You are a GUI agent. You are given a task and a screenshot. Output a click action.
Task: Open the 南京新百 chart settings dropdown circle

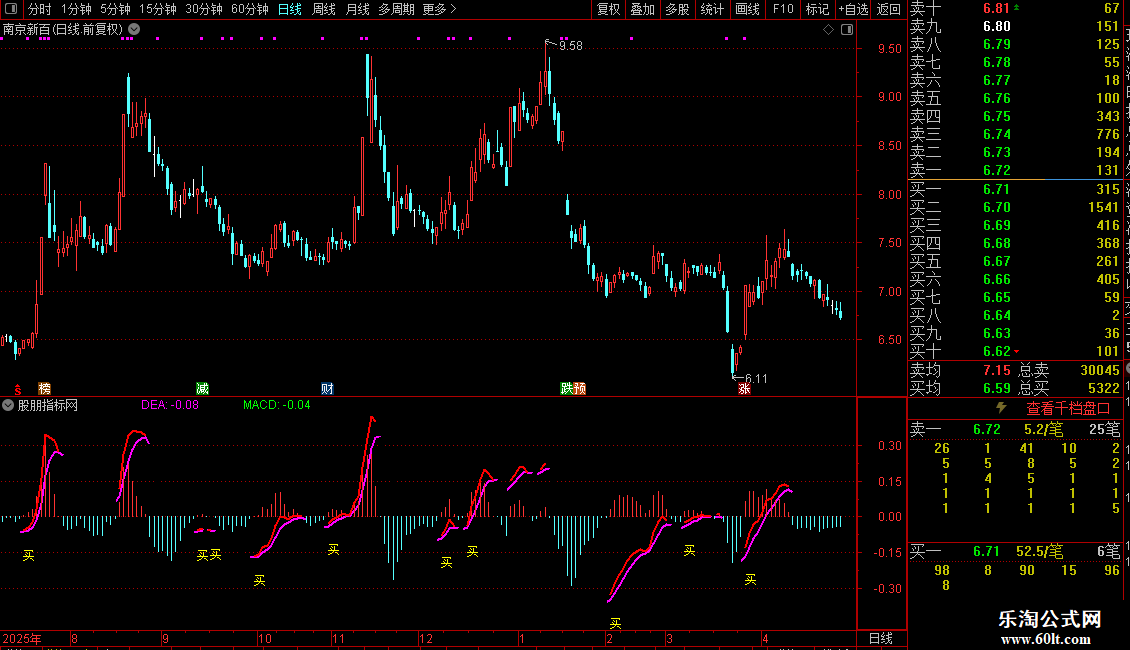(134, 30)
